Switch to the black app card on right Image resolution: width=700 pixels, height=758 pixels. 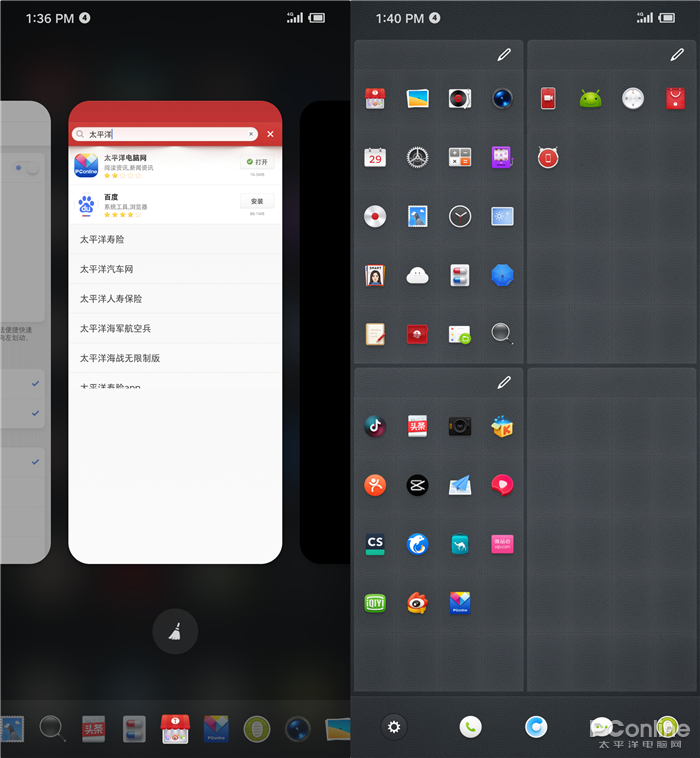[x=325, y=332]
